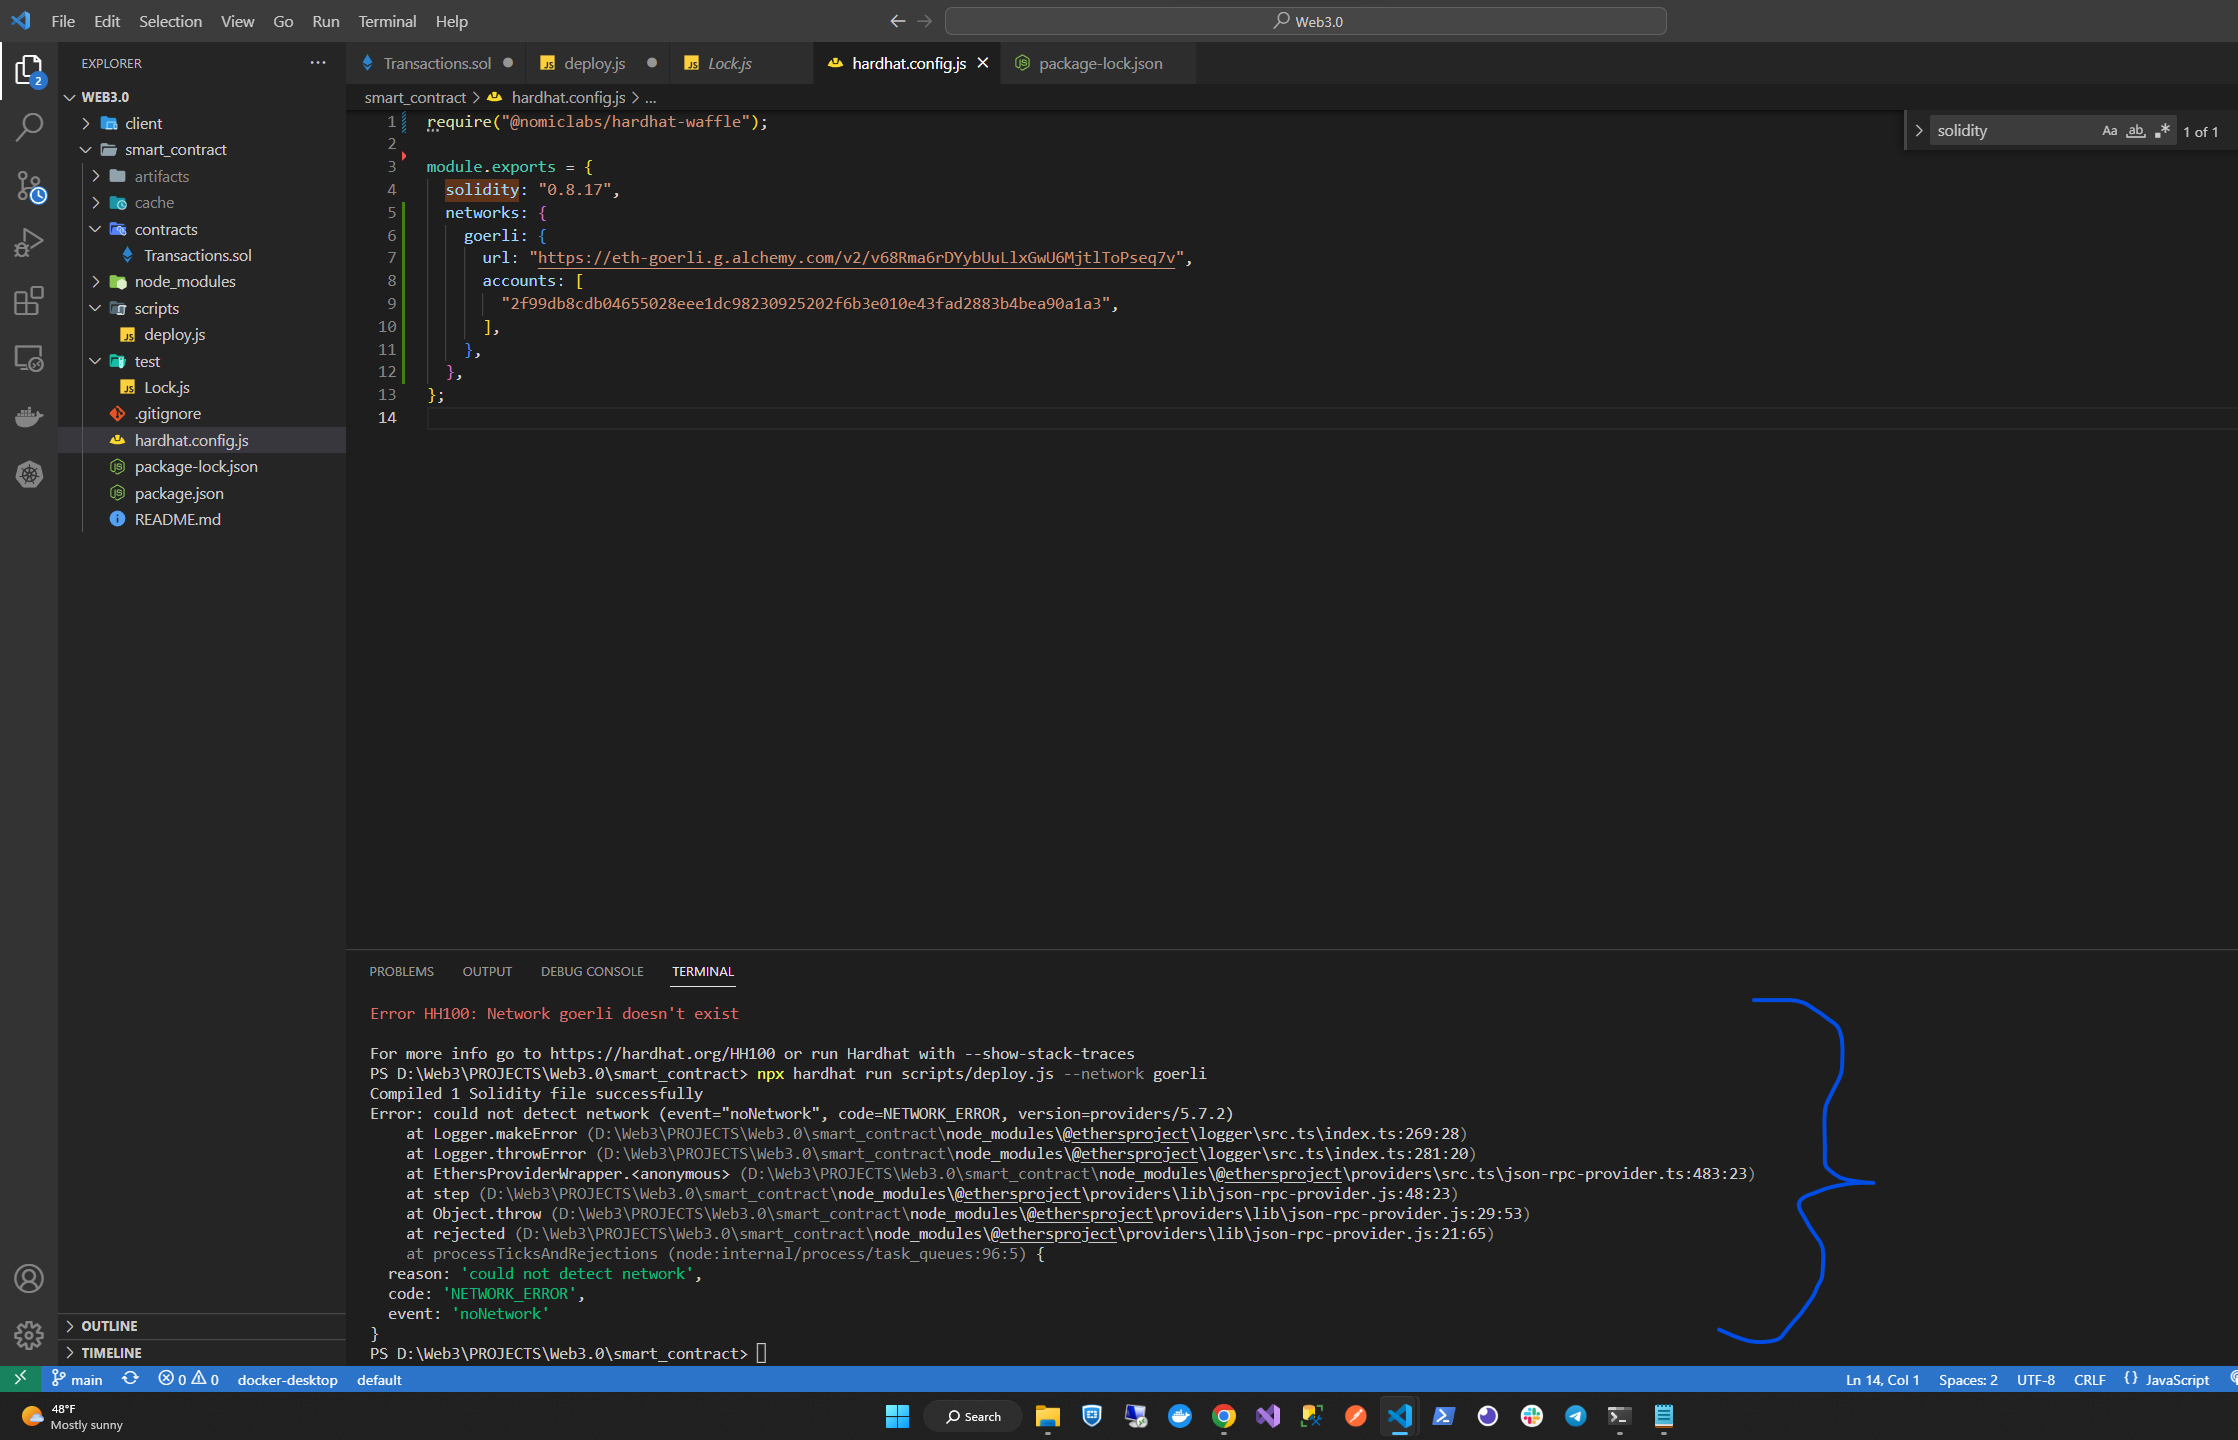Toggle Match Whole Word in find widget
This screenshot has height=1440, width=2238.
click(x=2136, y=131)
